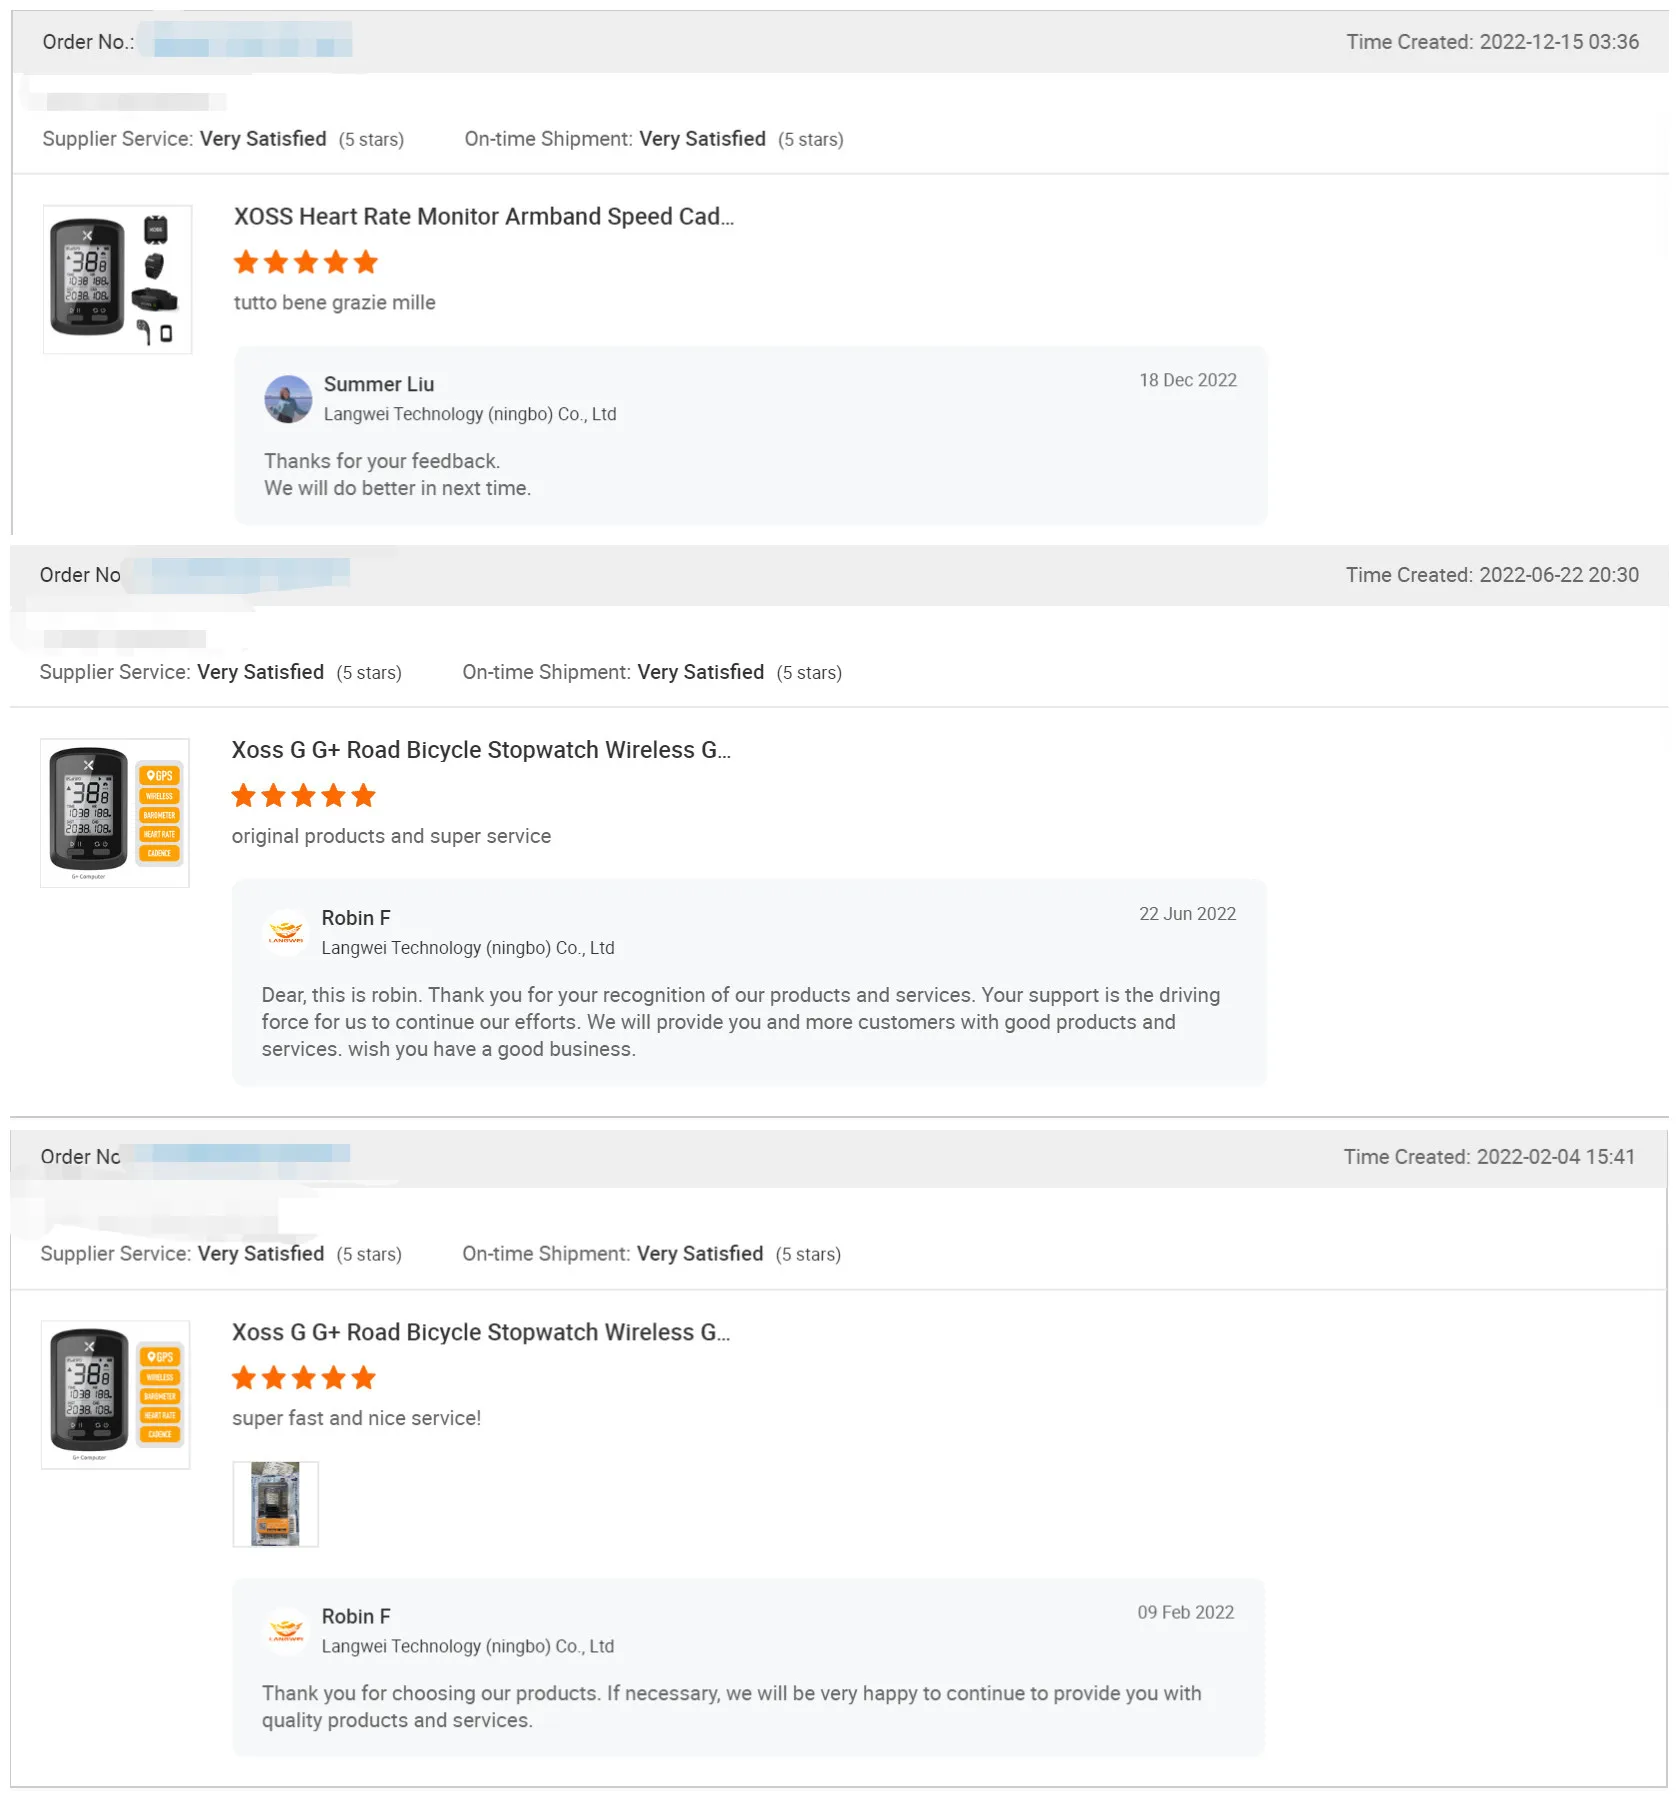The height and width of the screenshot is (1801, 1679).
Task: View the customer-uploaded review photo
Action: [x=276, y=1504]
